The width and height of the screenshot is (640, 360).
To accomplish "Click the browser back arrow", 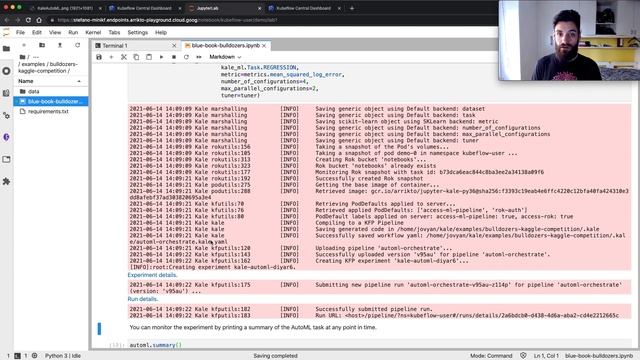I will point(7,20).
